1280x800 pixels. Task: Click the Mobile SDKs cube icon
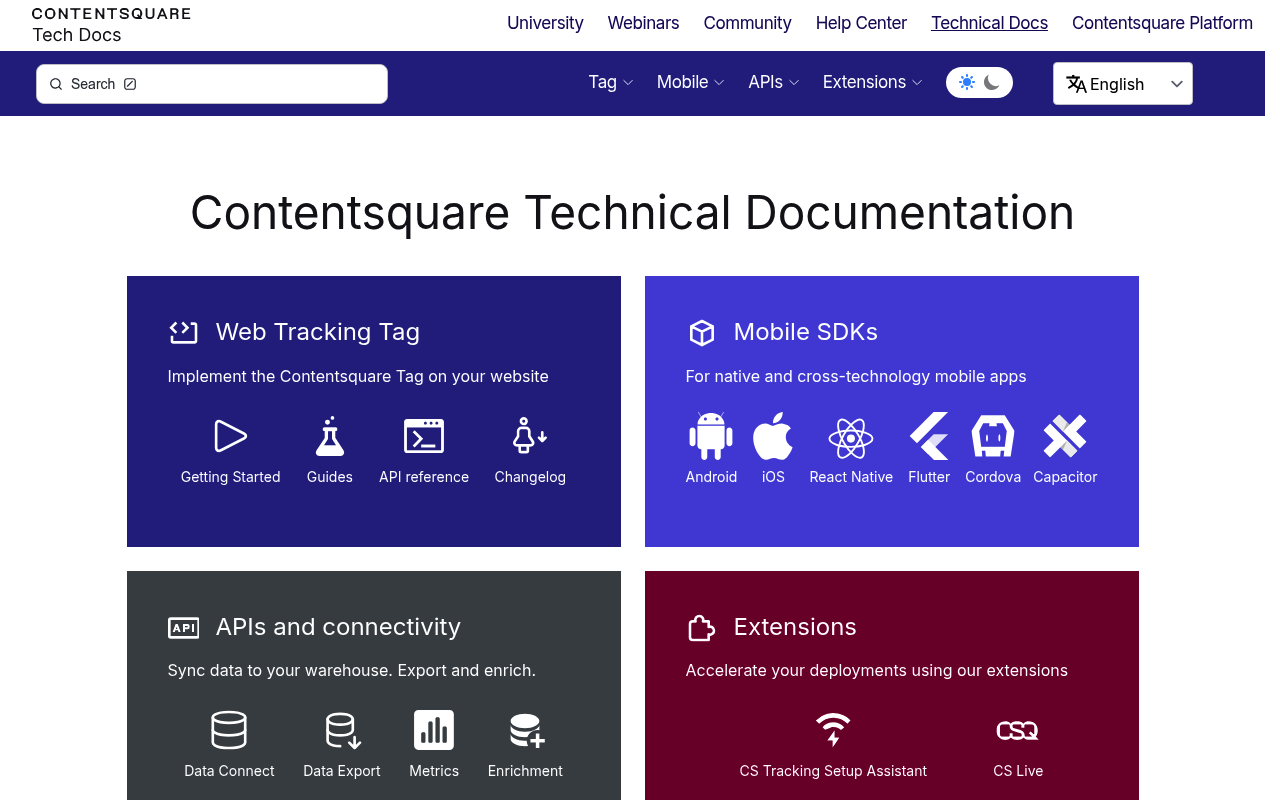tap(702, 332)
